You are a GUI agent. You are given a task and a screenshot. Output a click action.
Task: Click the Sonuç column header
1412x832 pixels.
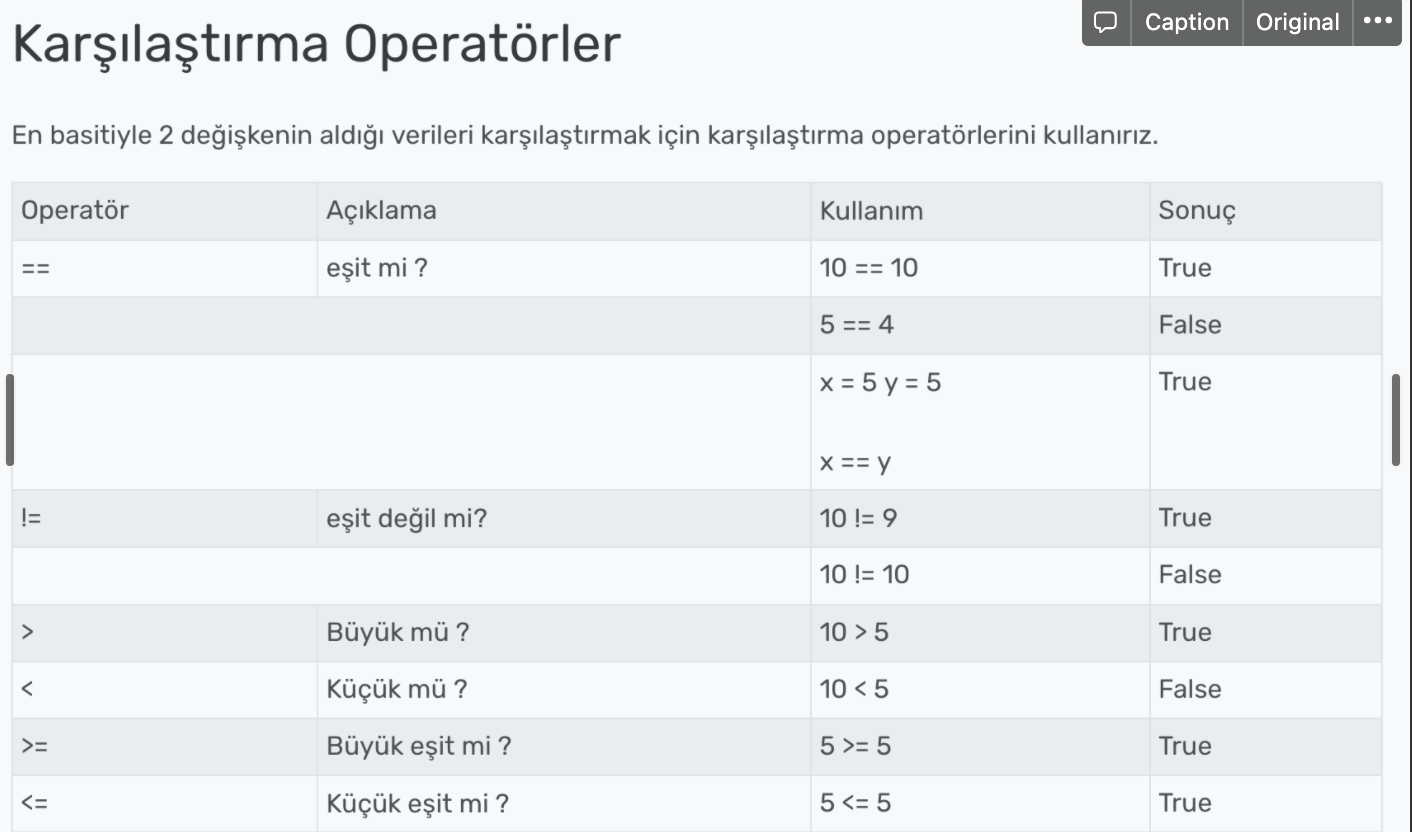tap(1266, 211)
